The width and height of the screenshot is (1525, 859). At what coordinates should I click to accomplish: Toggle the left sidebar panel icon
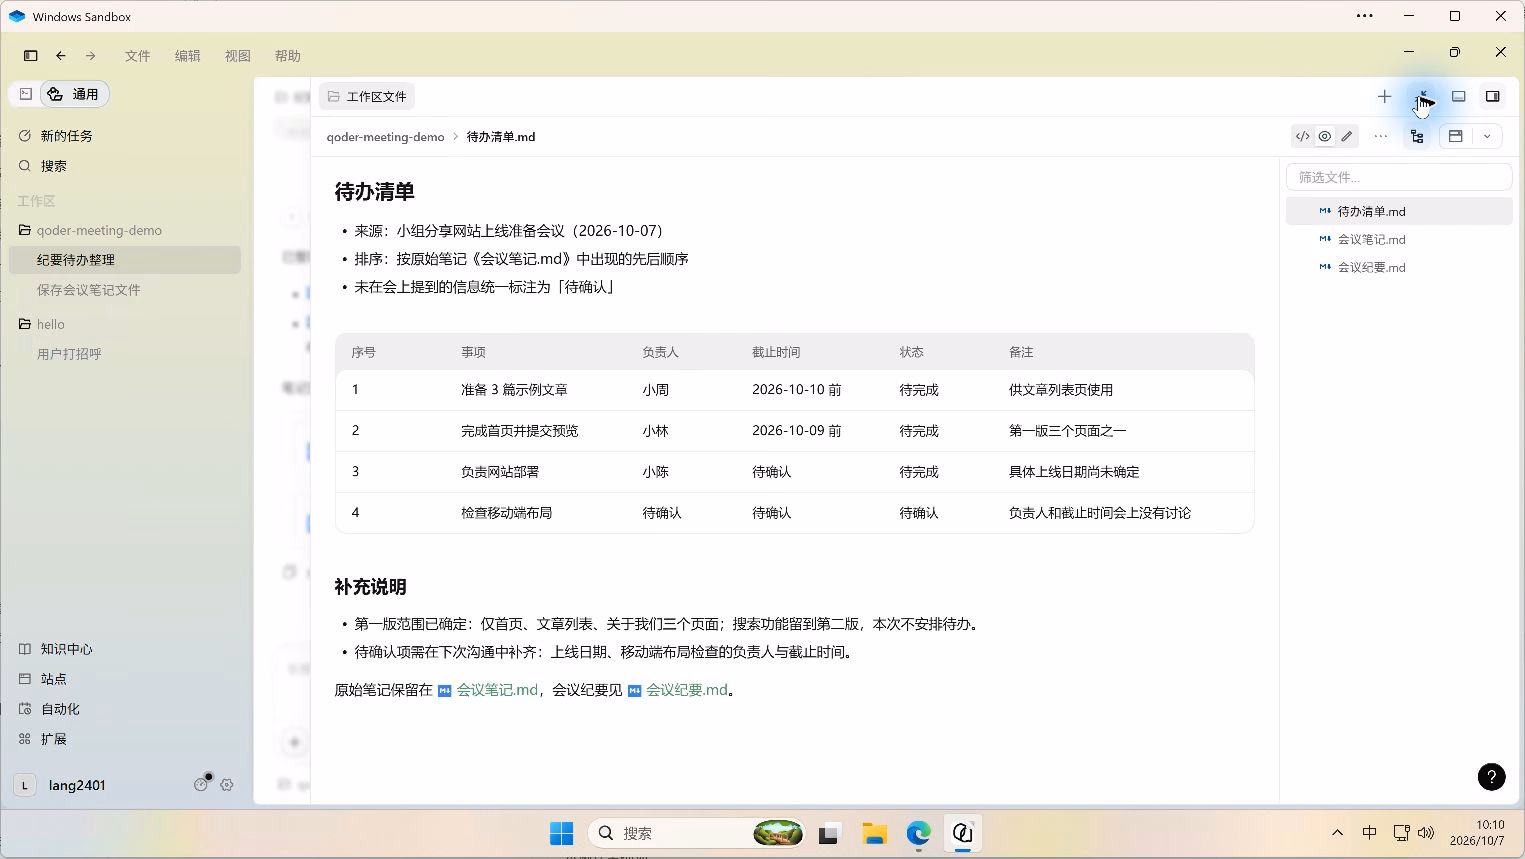(x=31, y=56)
